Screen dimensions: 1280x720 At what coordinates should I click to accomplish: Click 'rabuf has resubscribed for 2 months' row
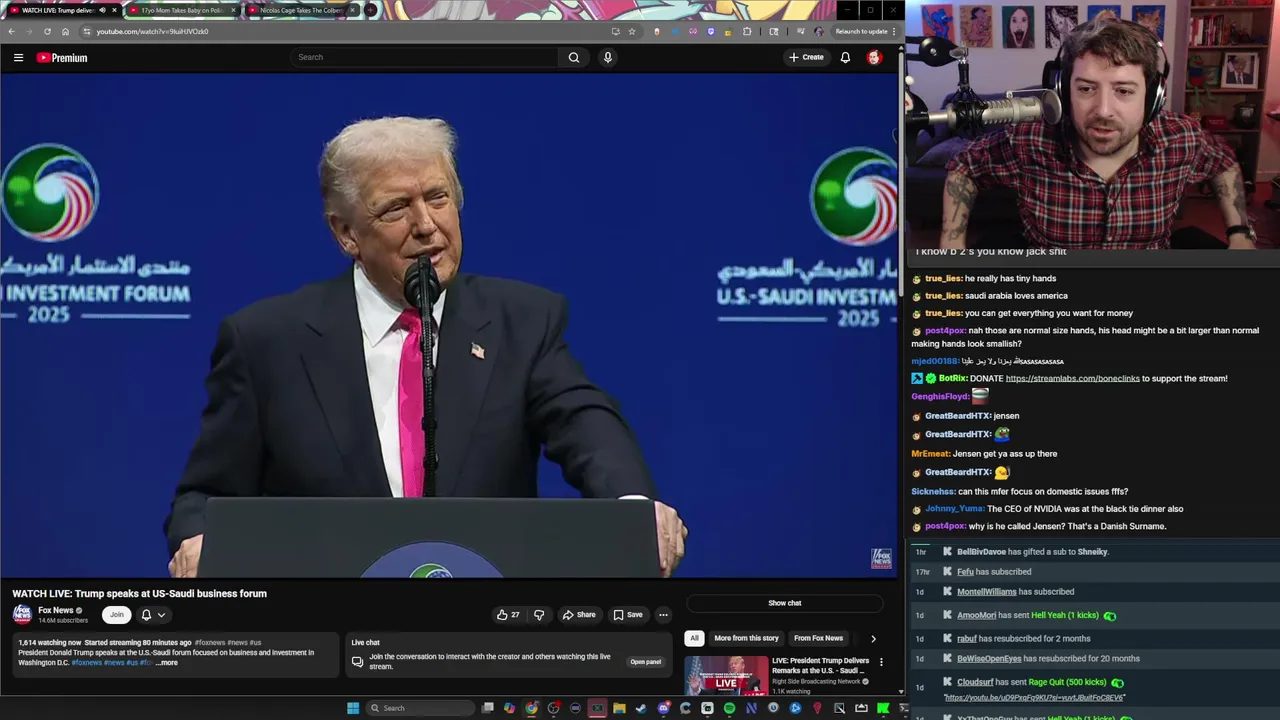coord(1094,639)
